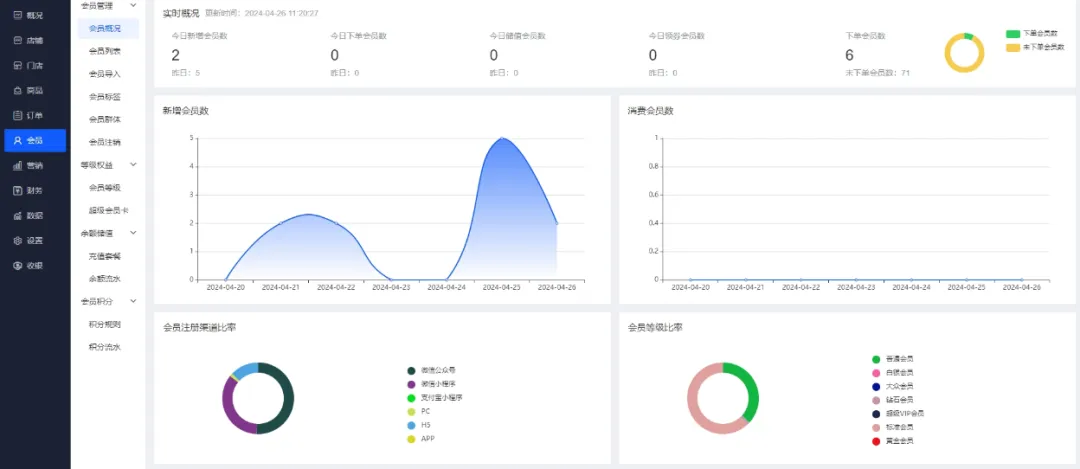1080x469 pixels.
Task: Click the 今日下单会员数 label
Action: coord(359,36)
